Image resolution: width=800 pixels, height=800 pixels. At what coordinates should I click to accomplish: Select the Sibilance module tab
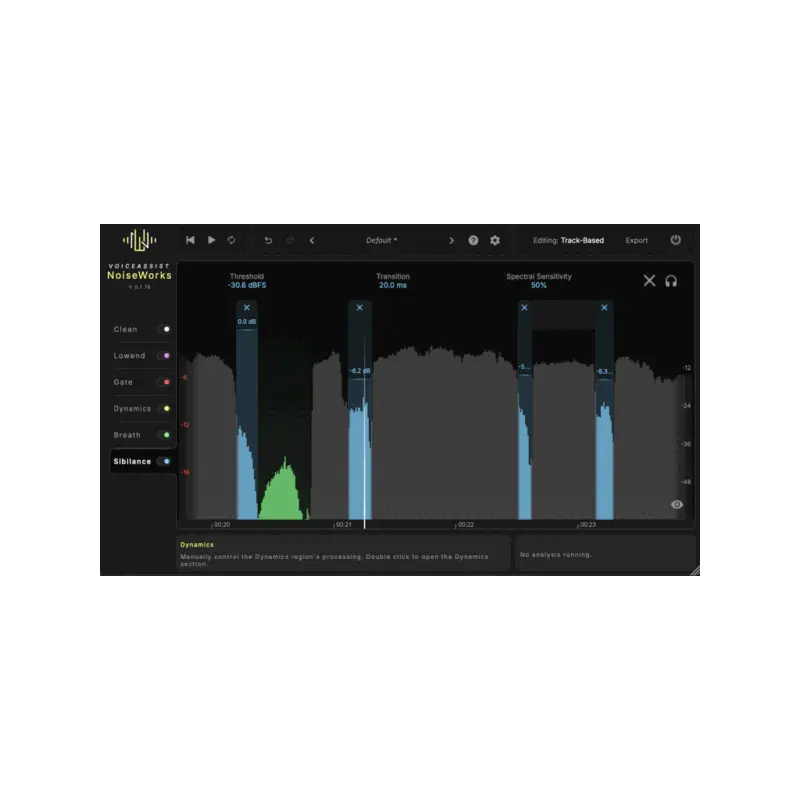pos(132,462)
